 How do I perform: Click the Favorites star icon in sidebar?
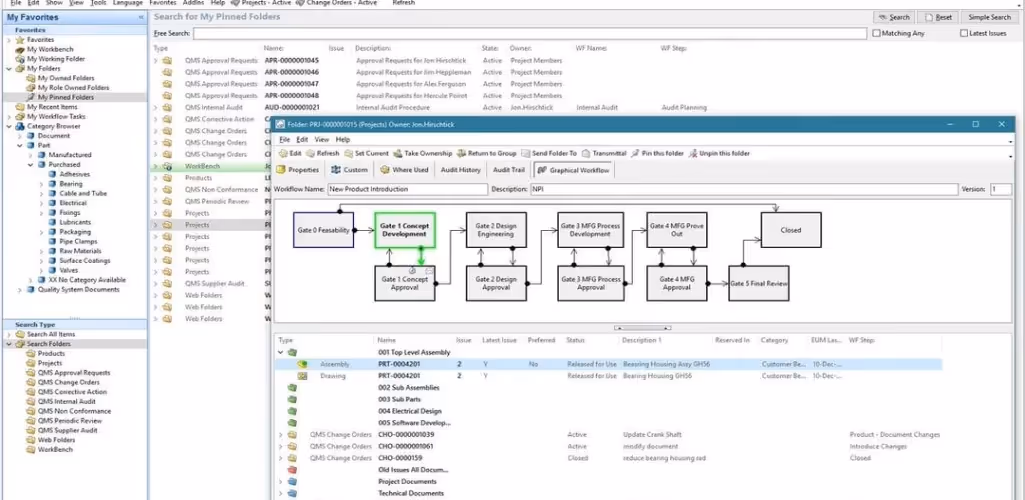pos(20,40)
